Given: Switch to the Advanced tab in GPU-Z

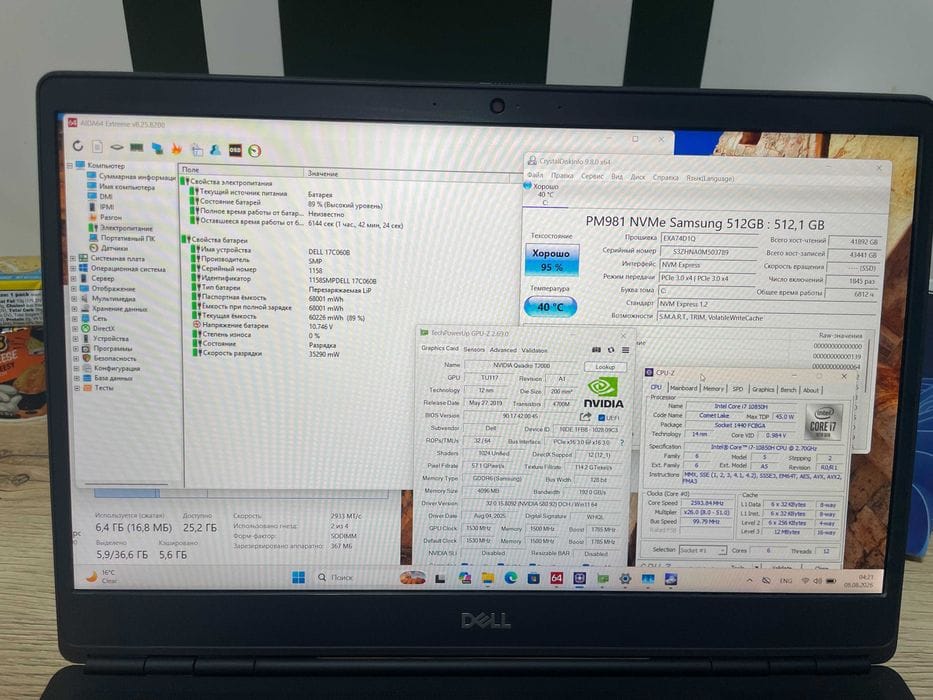Looking at the screenshot, I should (x=503, y=350).
